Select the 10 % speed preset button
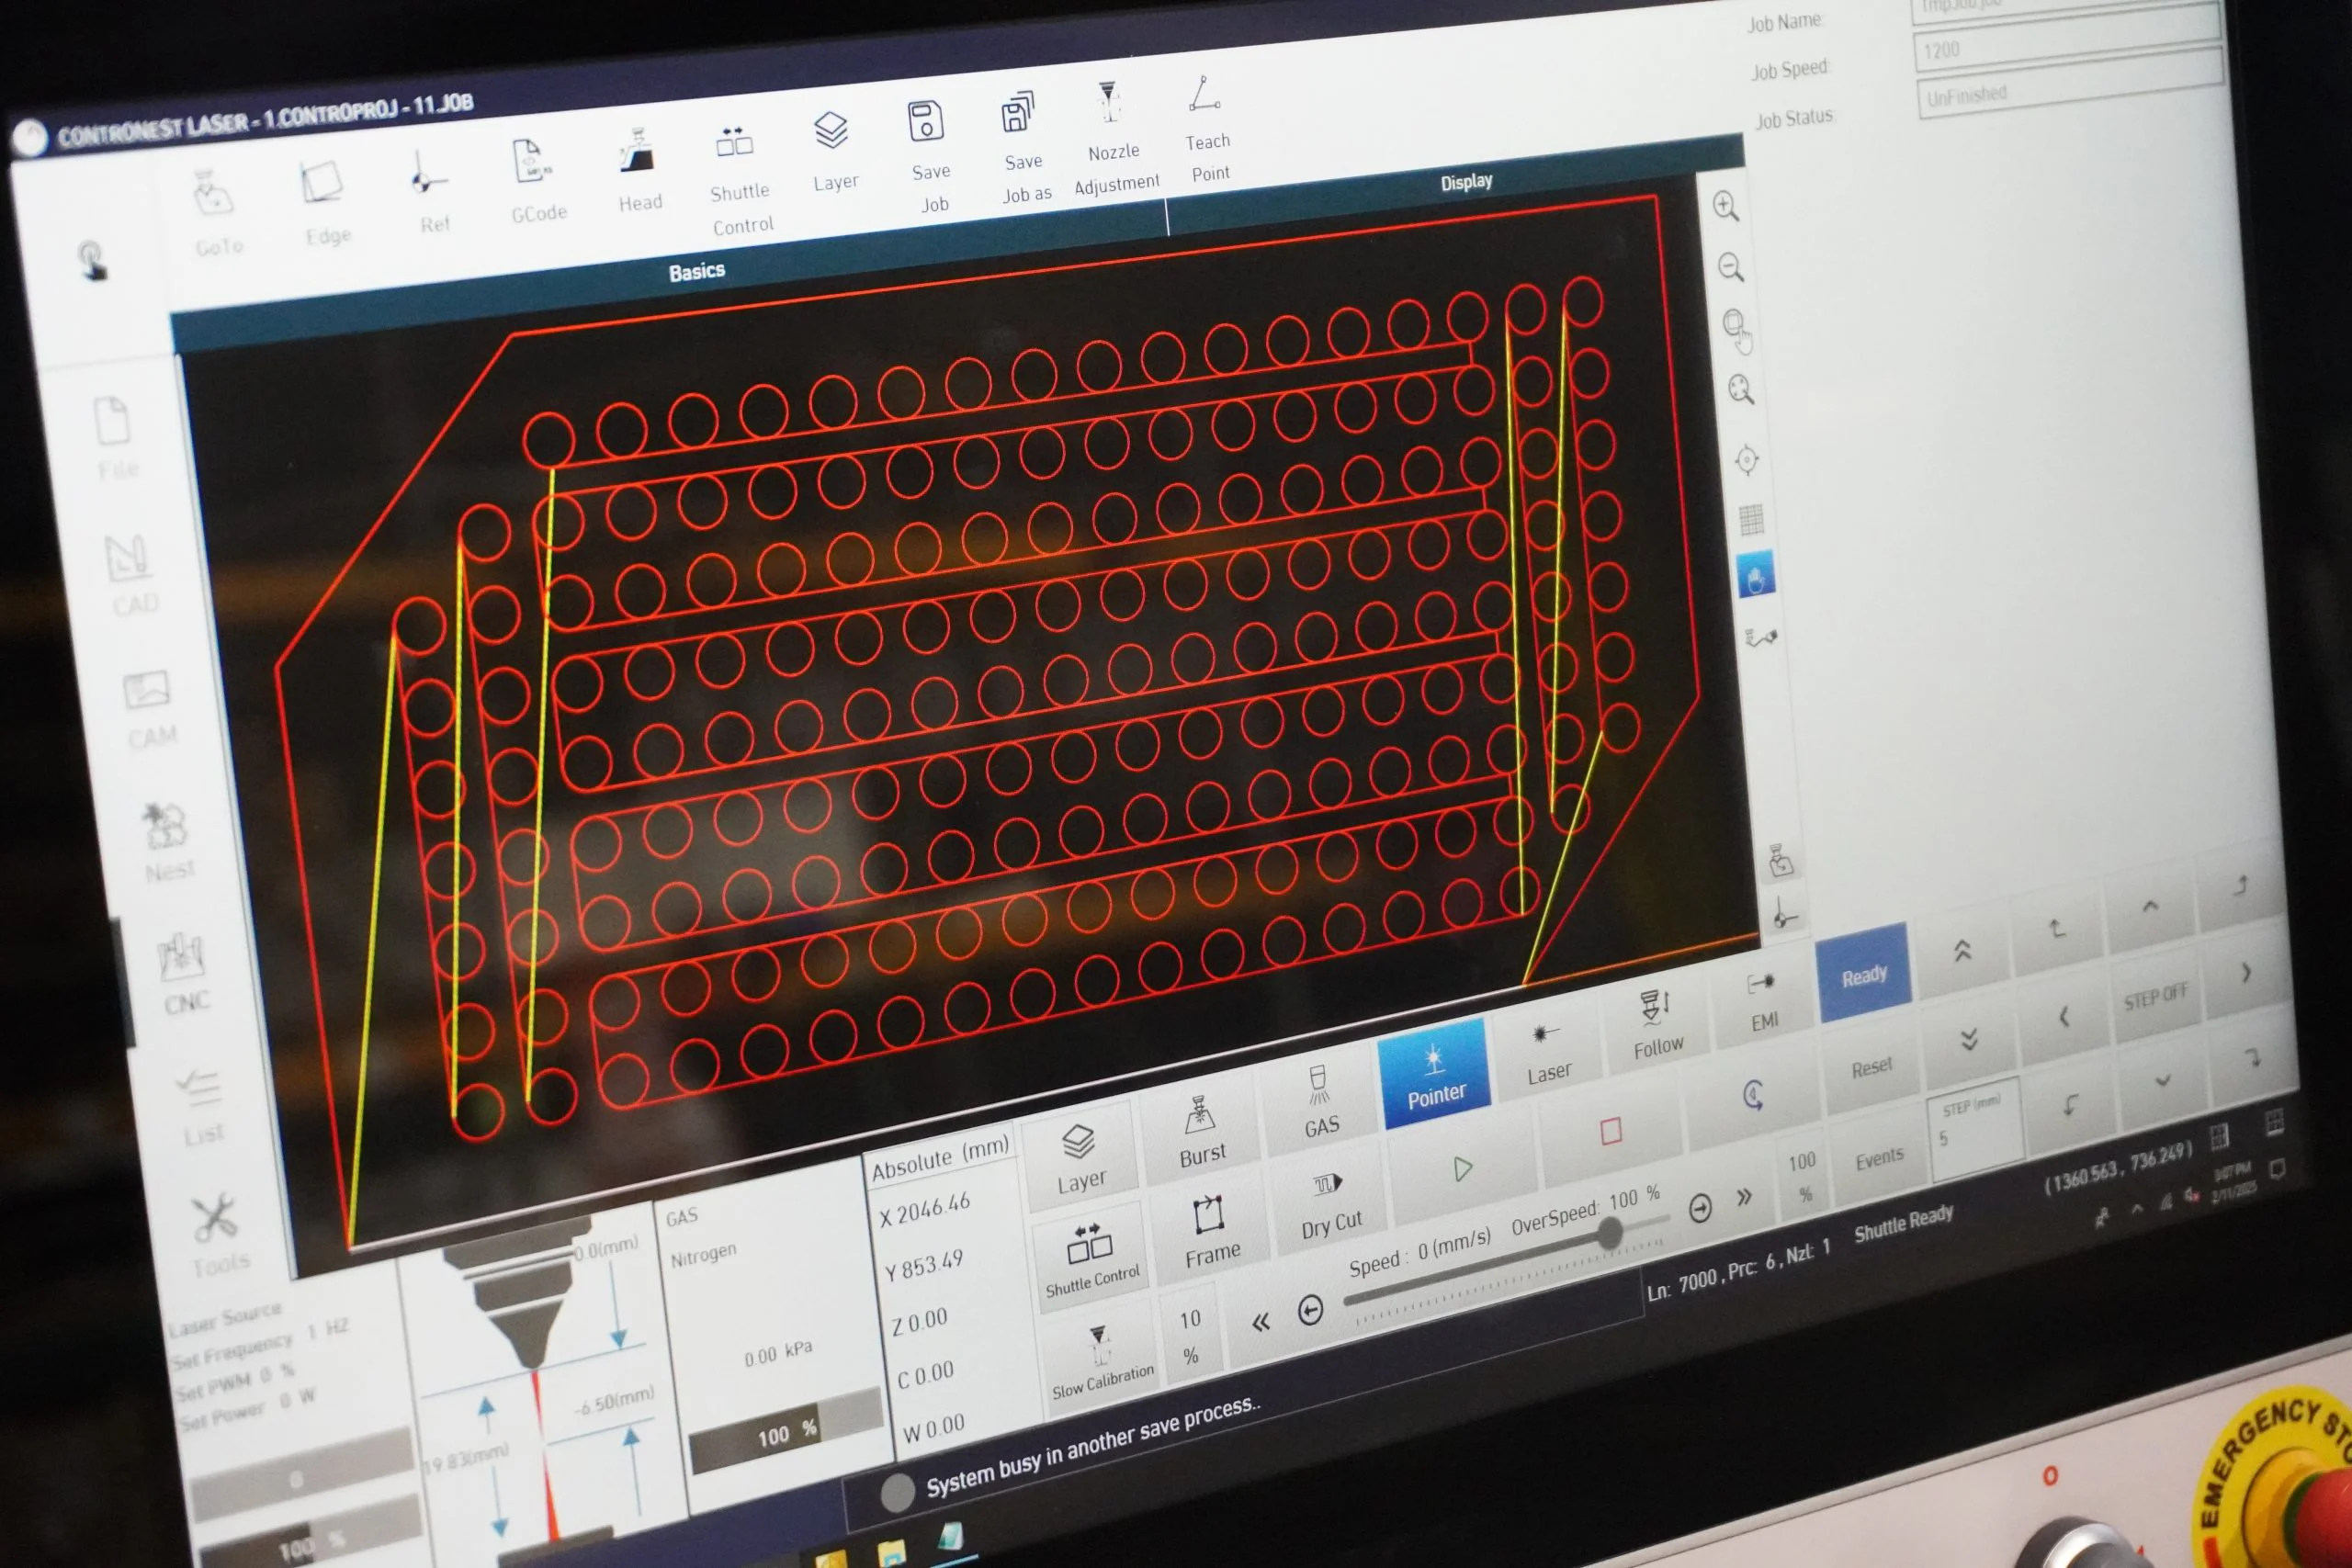 pos(1190,1337)
